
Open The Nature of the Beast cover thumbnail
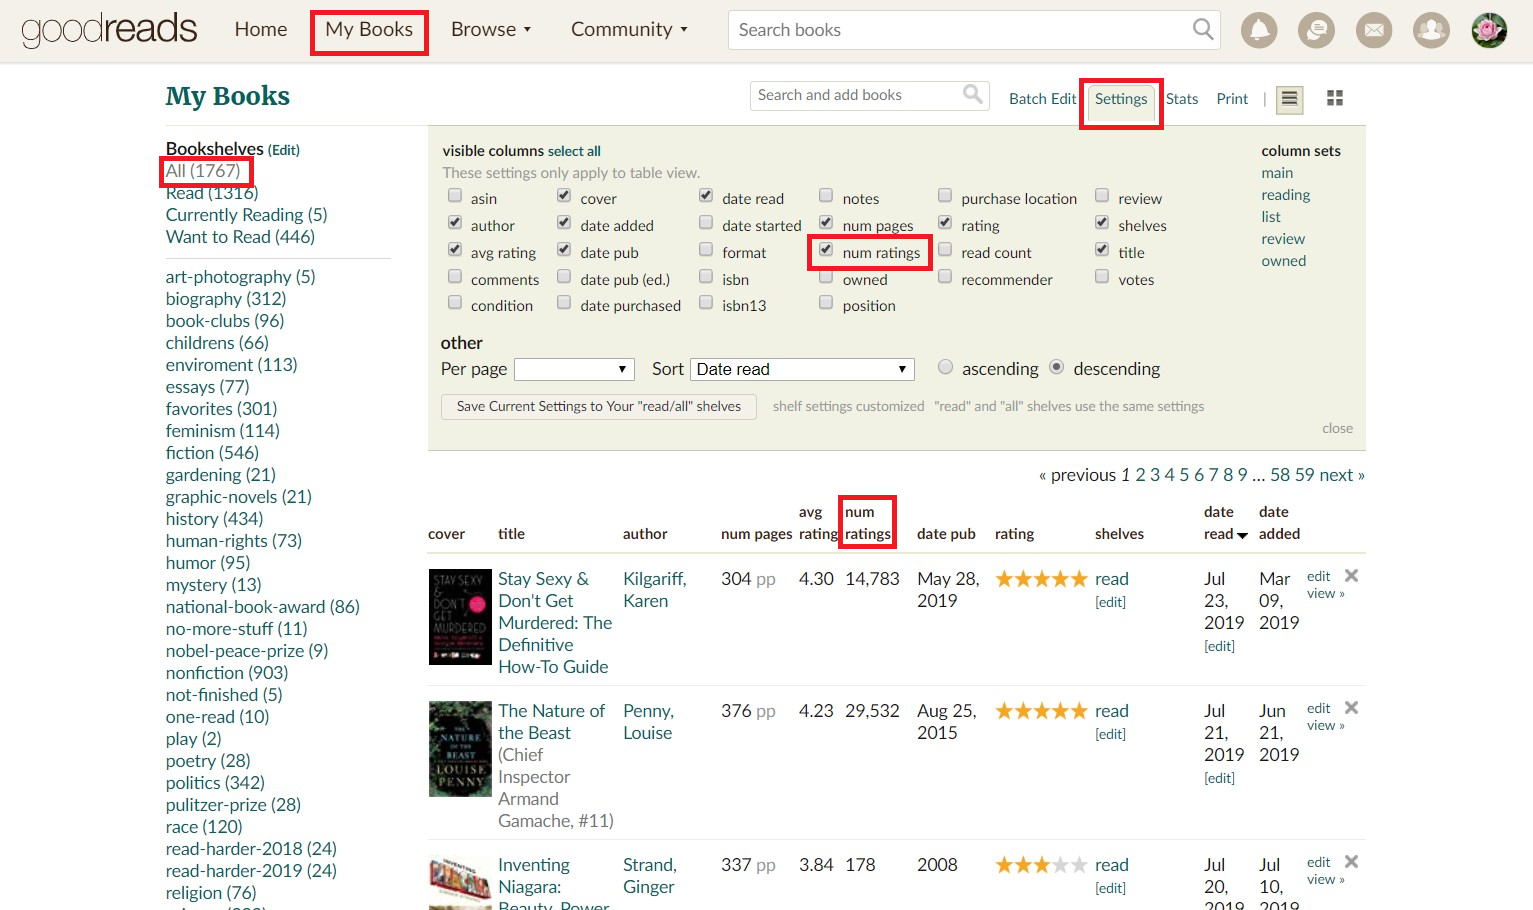tap(460, 749)
